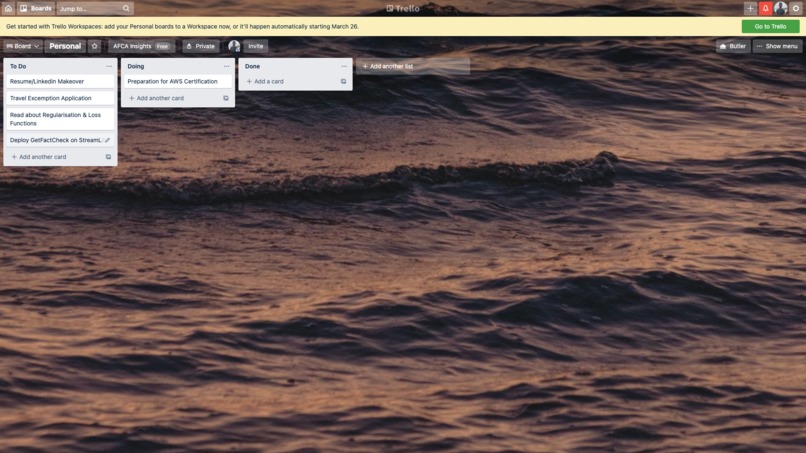Open the create plus menu

tap(750, 8)
